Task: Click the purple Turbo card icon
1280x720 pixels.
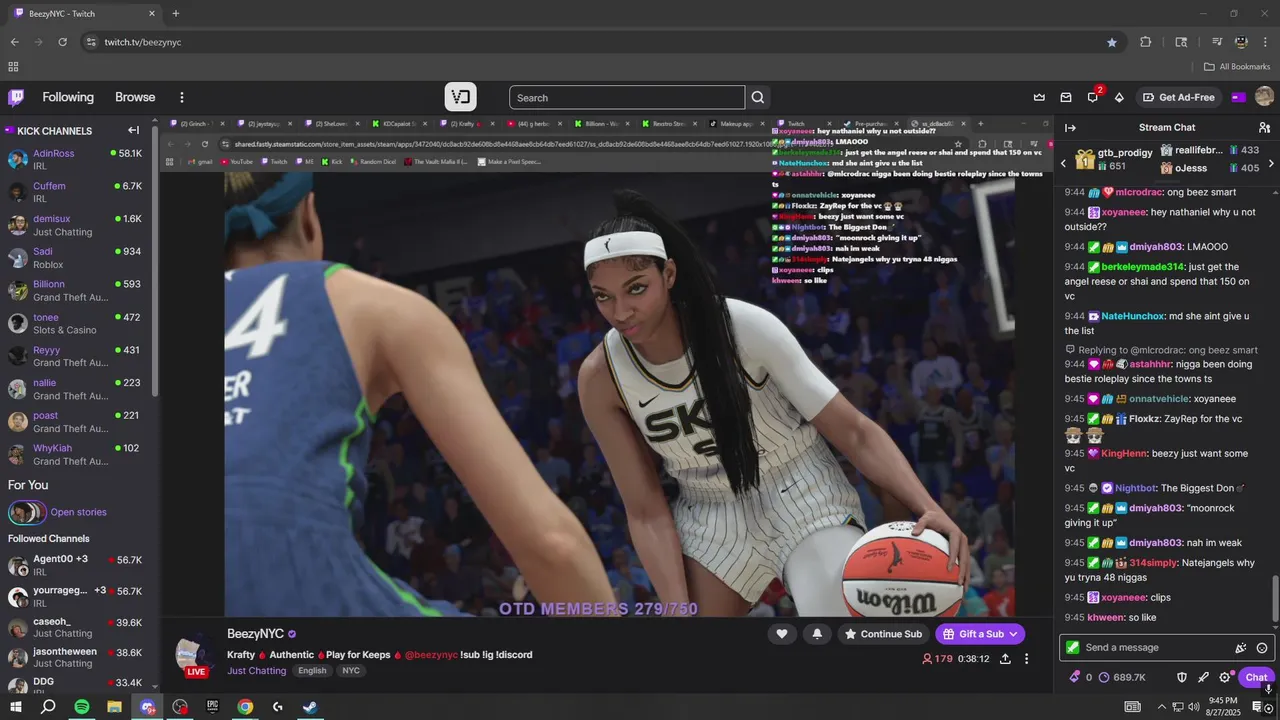Action: coord(1239,97)
